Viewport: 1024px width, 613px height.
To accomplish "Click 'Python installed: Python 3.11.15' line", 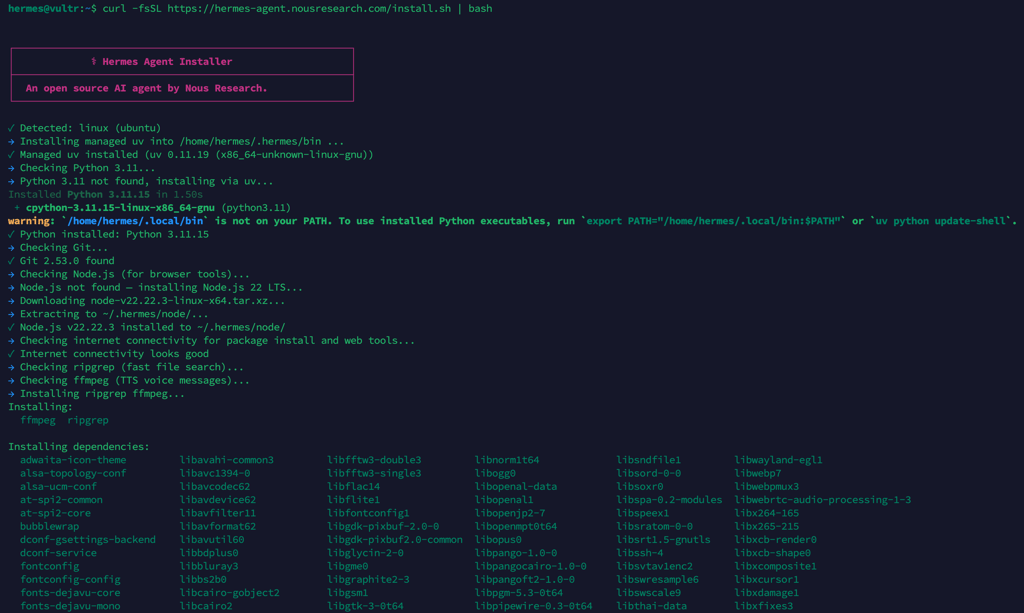I will [x=108, y=234].
